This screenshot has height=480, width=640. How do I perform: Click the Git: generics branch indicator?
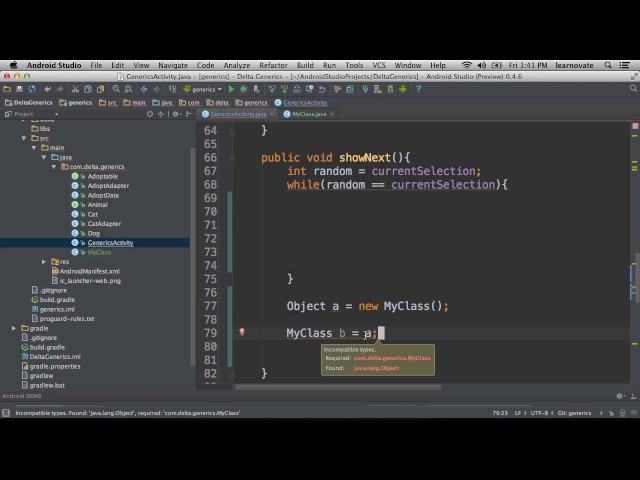[x=574, y=413]
